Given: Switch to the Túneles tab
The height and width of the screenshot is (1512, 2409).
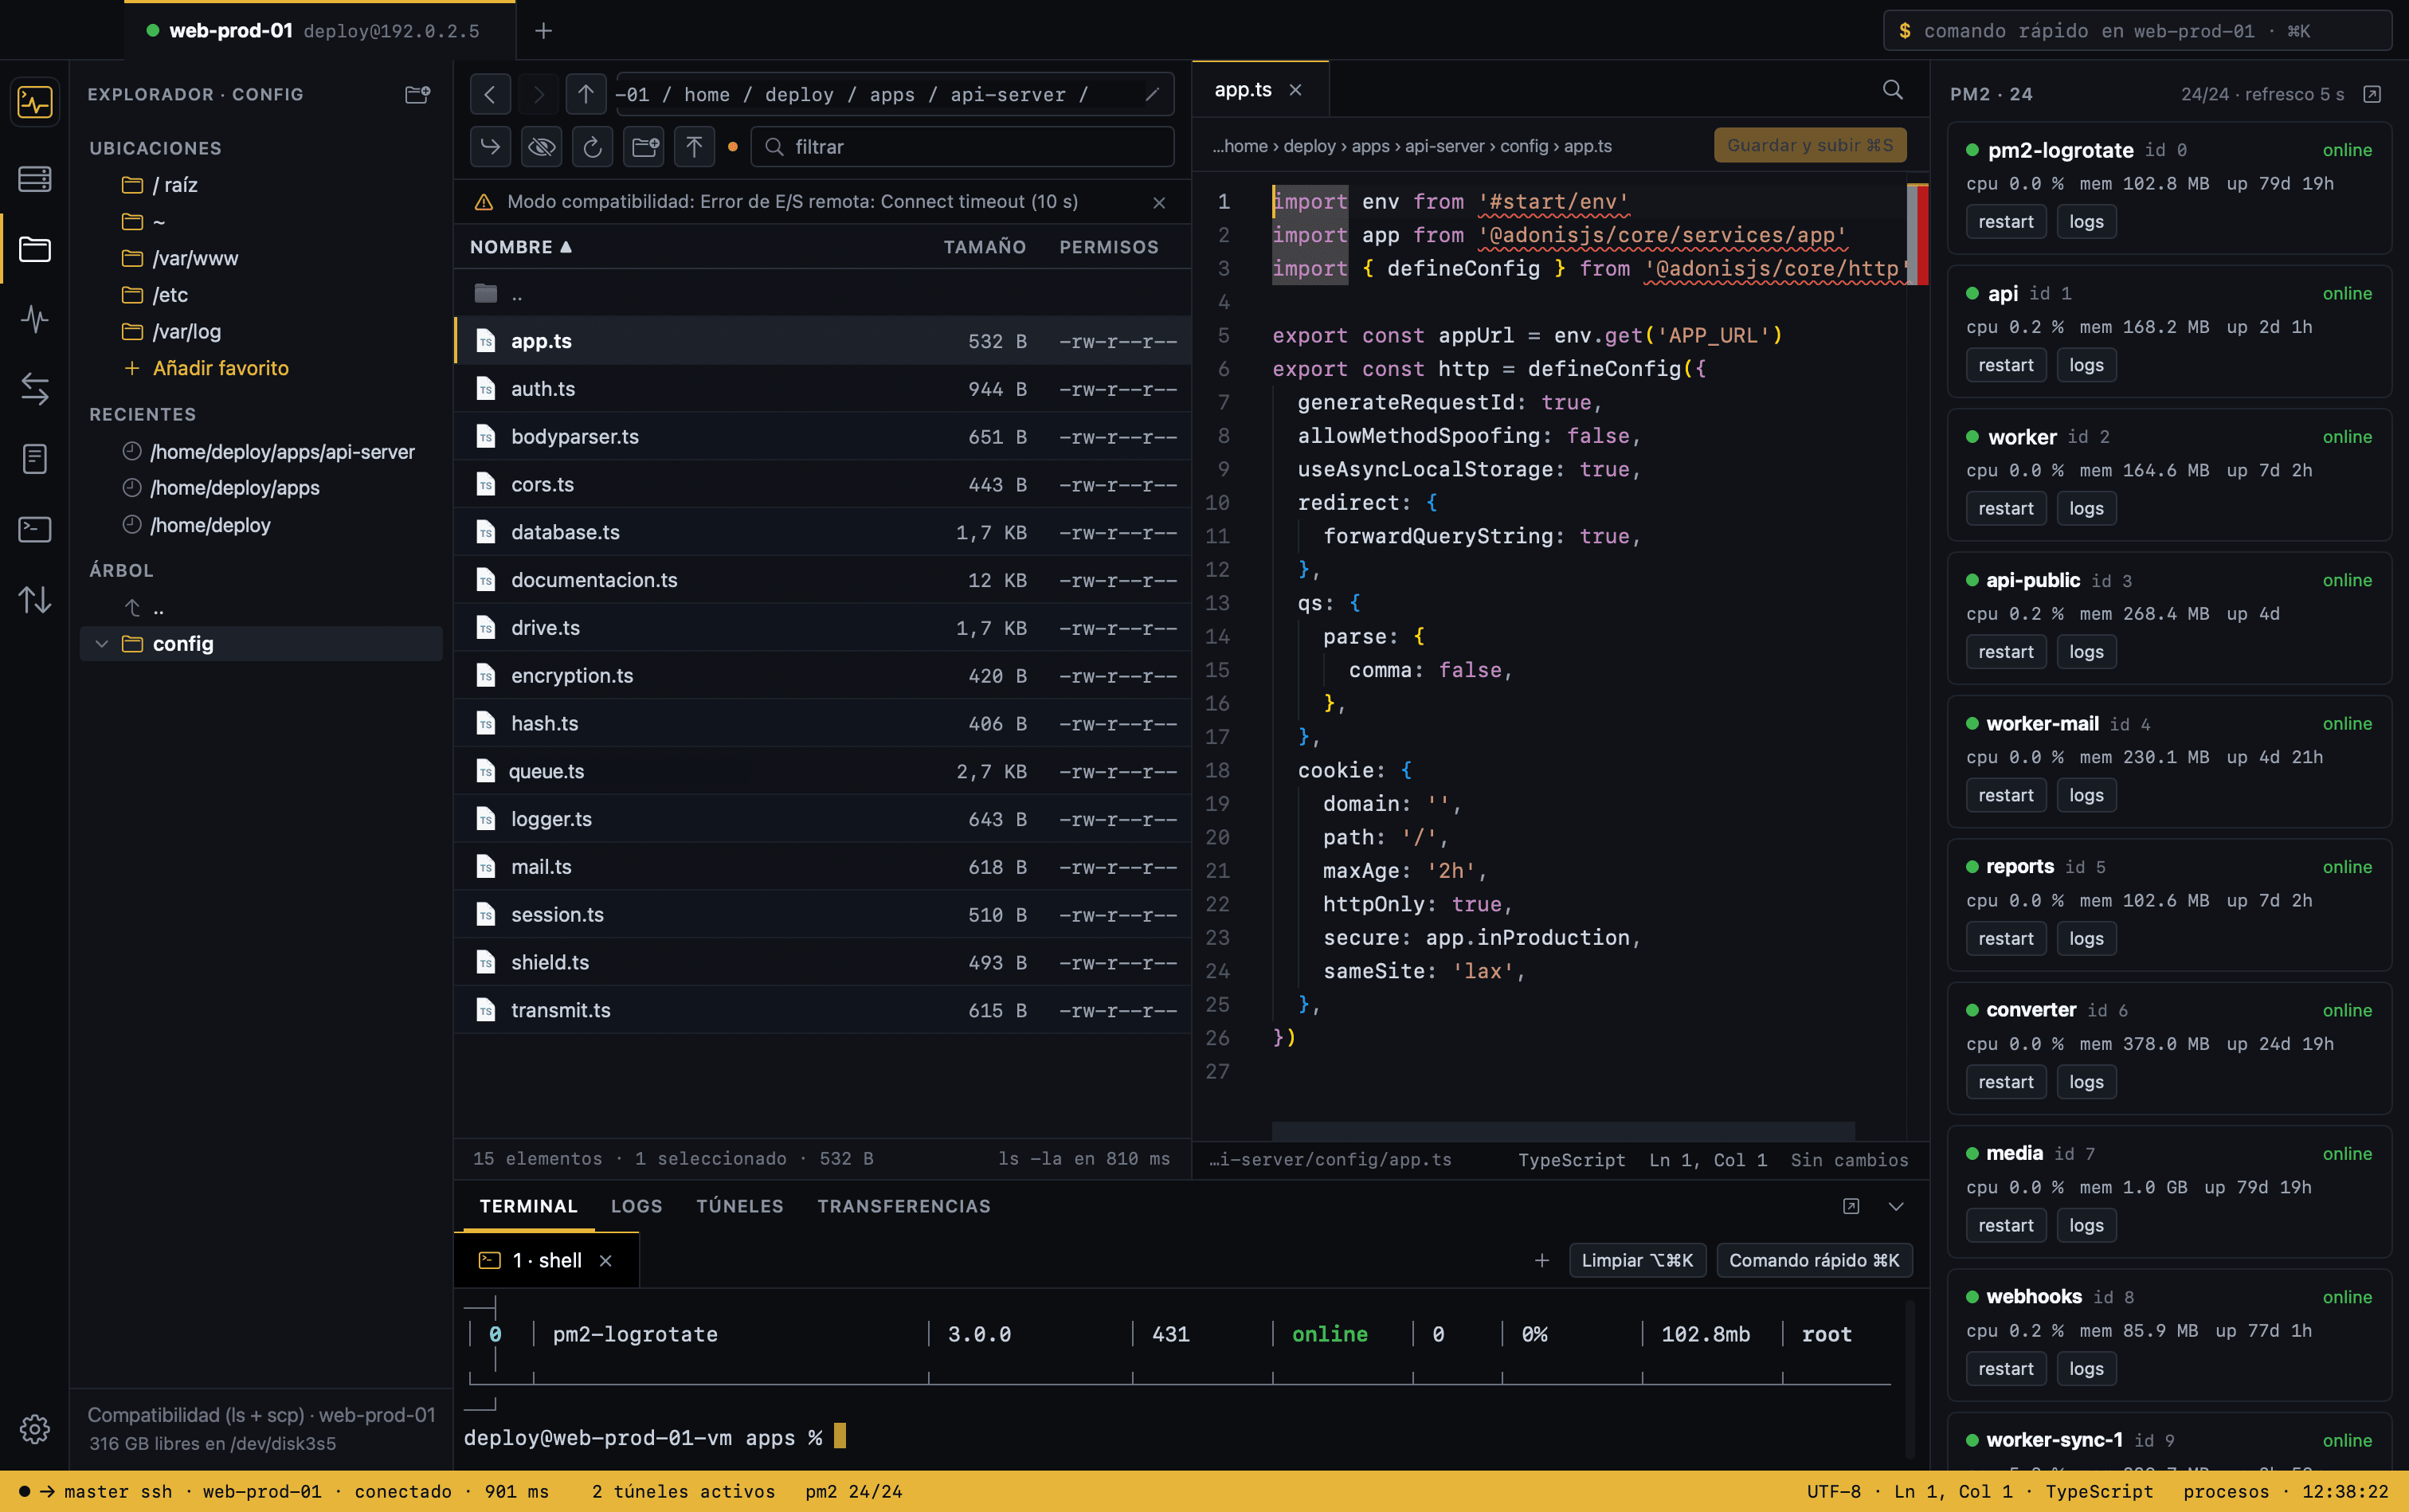Looking at the screenshot, I should coord(740,1206).
